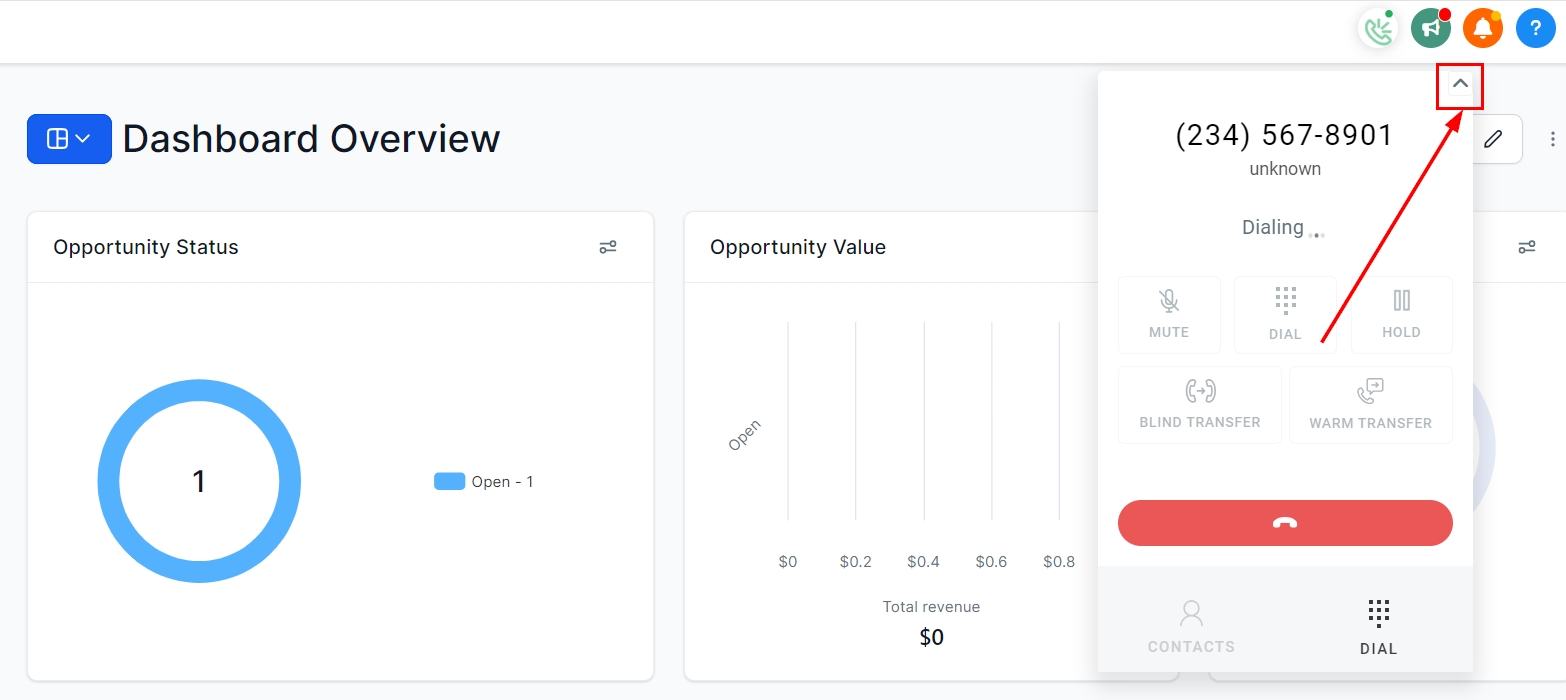Open the megaphone announcements icon
This screenshot has height=700, width=1566.
tap(1431, 29)
